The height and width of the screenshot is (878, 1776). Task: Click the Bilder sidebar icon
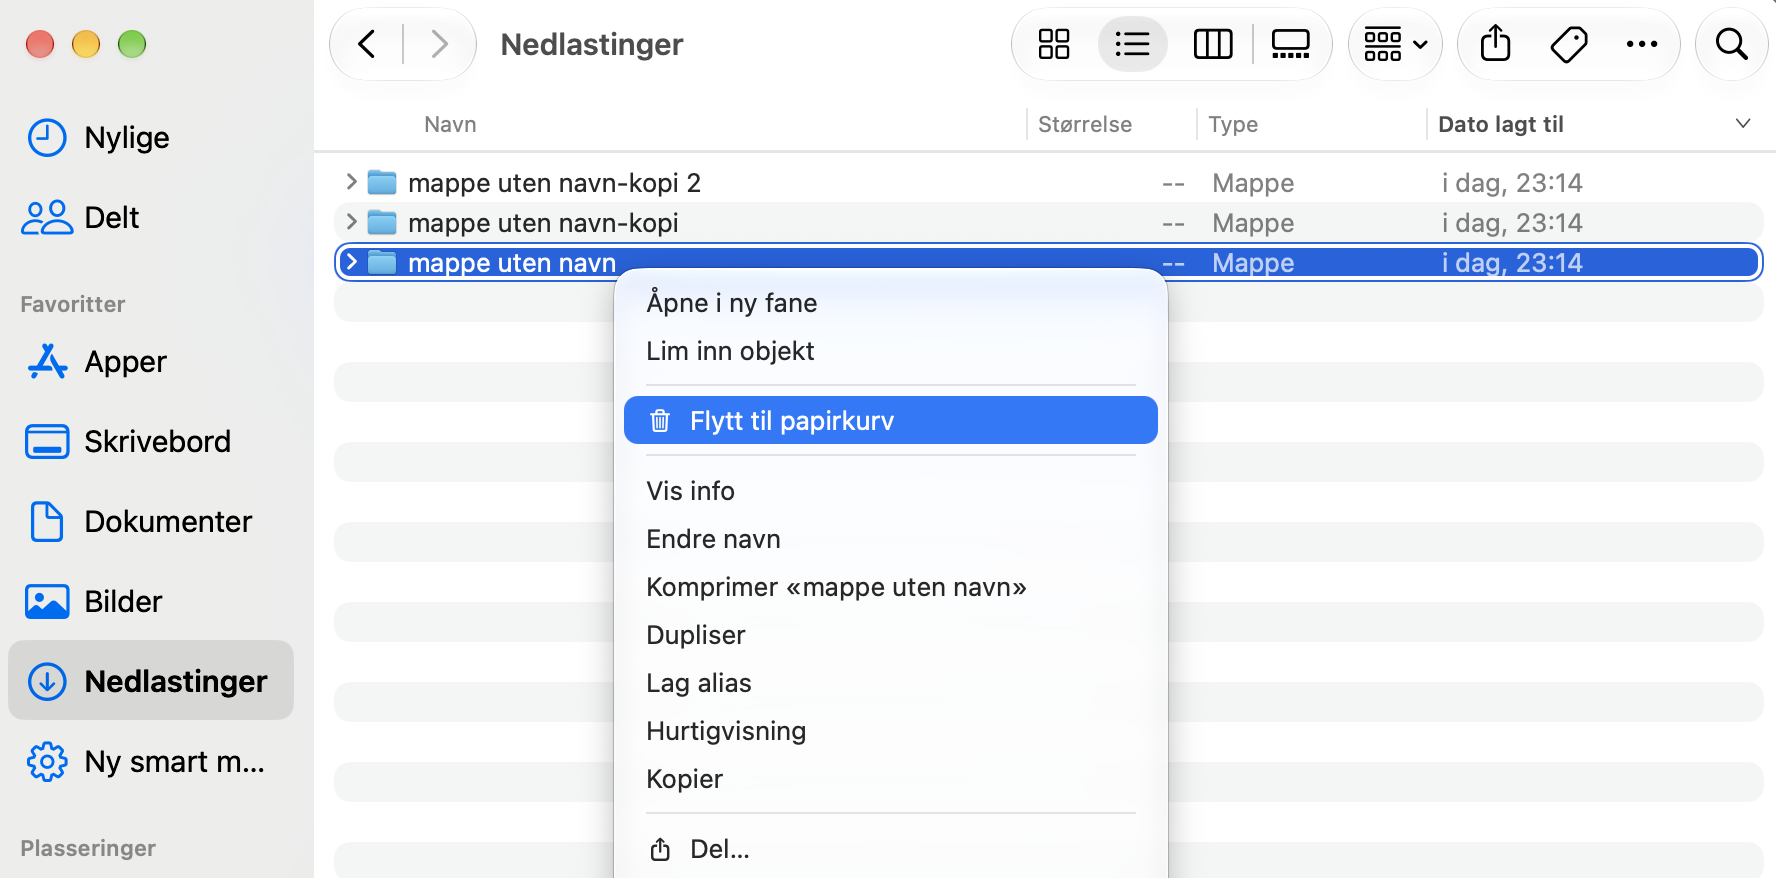click(x=47, y=602)
